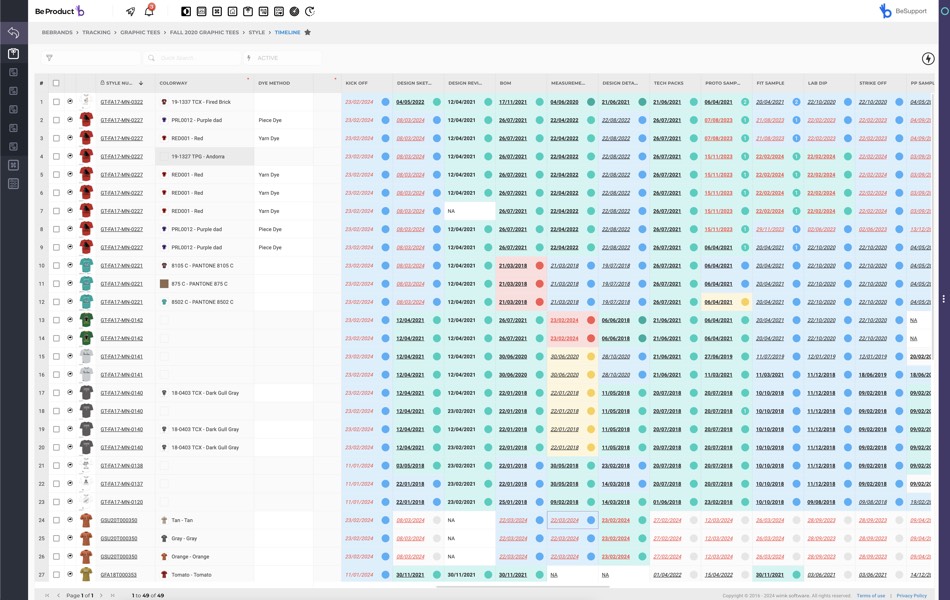
Task: Go to the next page arrow
Action: click(101, 595)
